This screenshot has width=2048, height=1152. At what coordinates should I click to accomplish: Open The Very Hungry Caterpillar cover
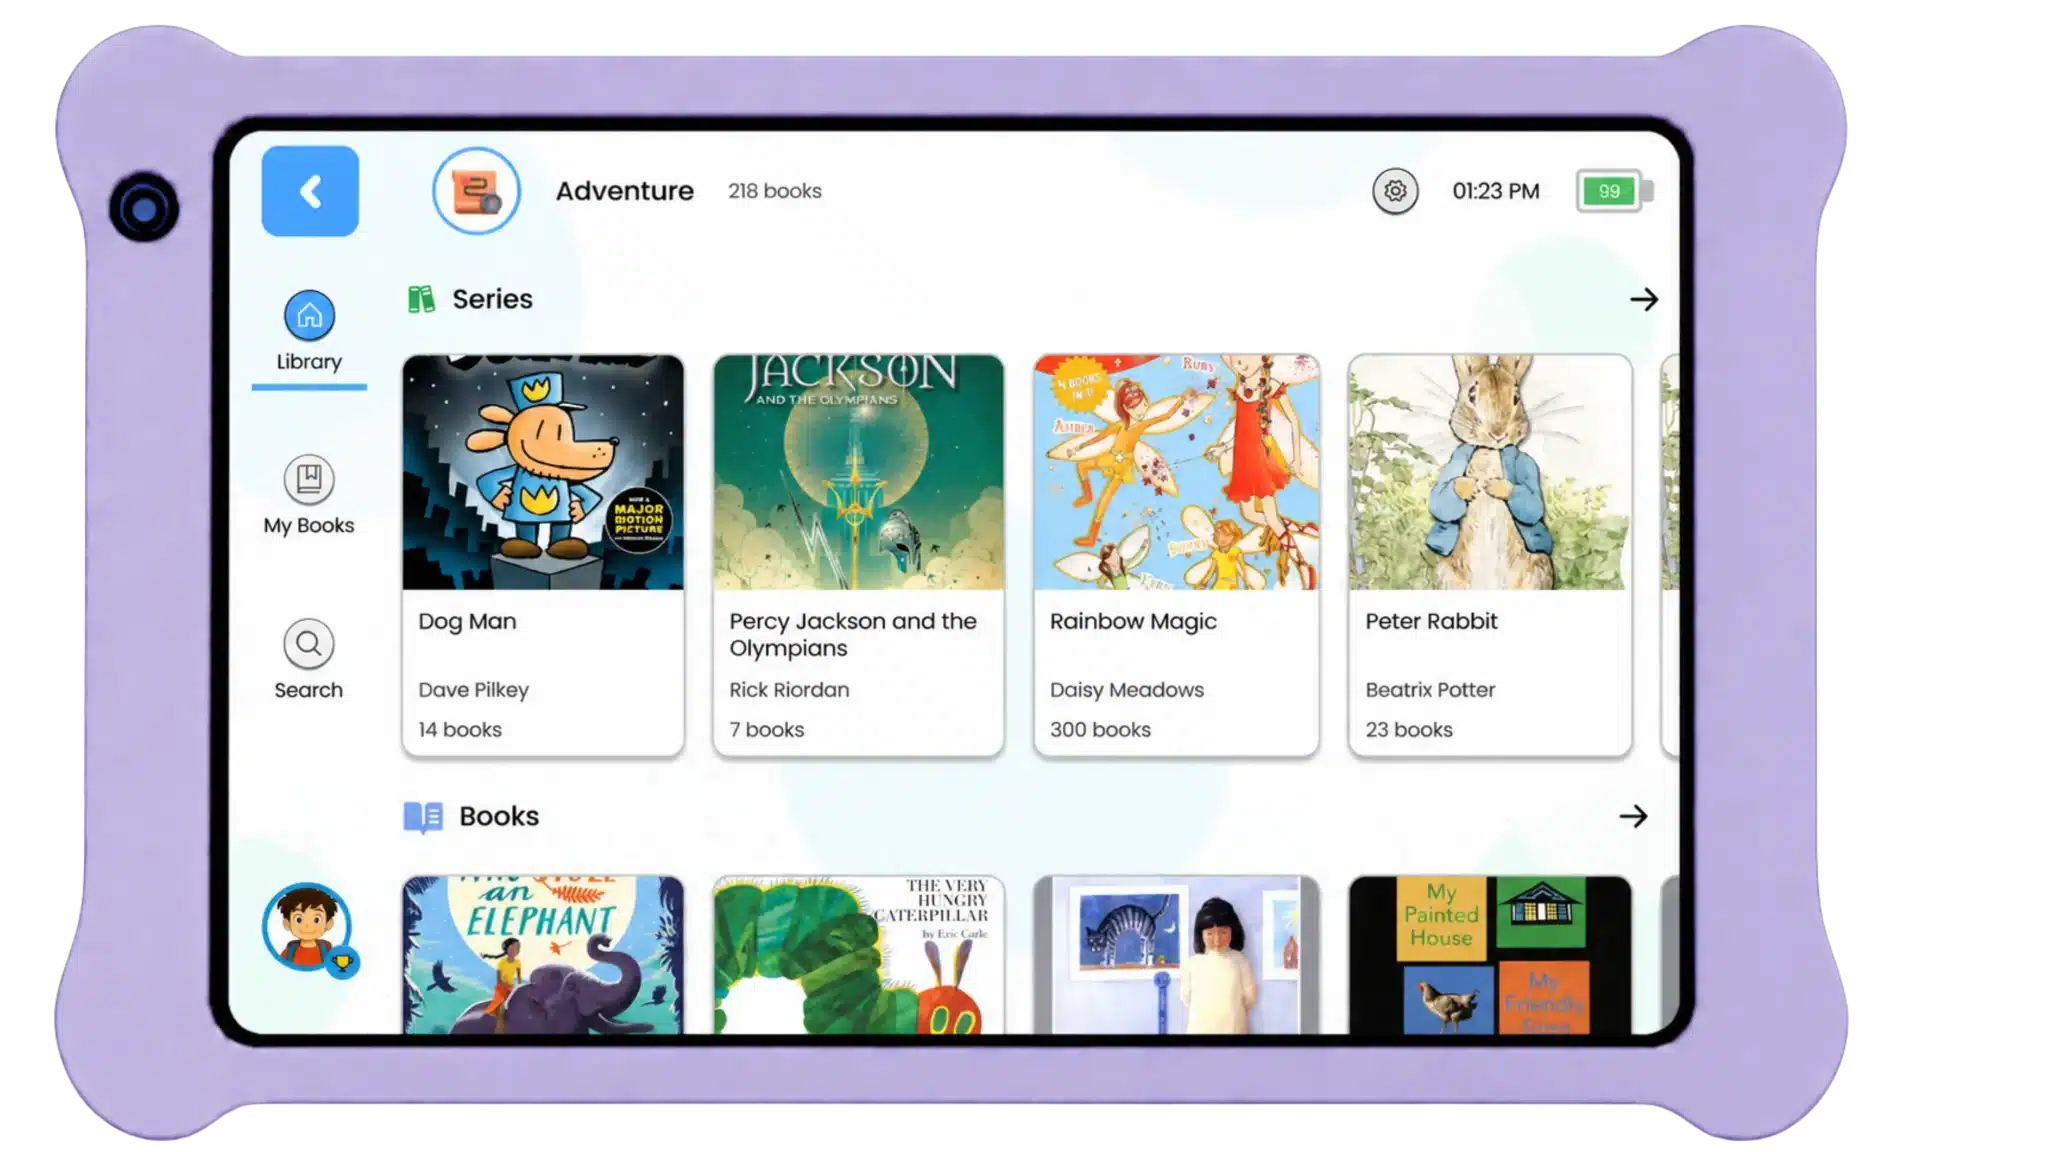click(x=858, y=955)
